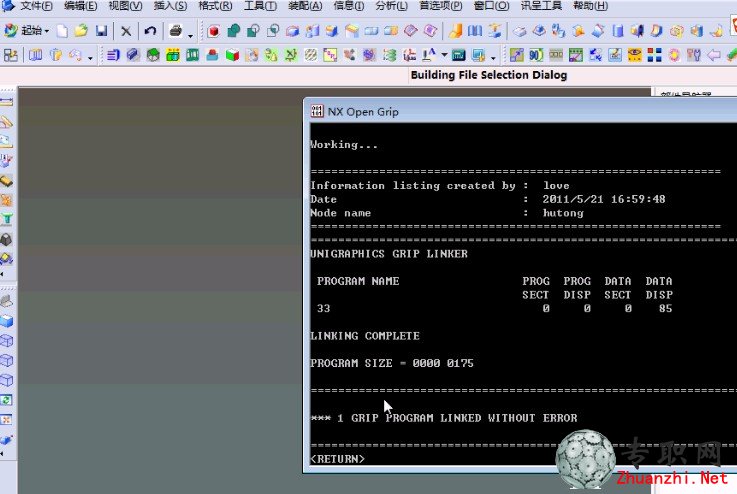The width and height of the screenshot is (737, 494).
Task: Open the 视图(V) menu
Action: (x=125, y=6)
